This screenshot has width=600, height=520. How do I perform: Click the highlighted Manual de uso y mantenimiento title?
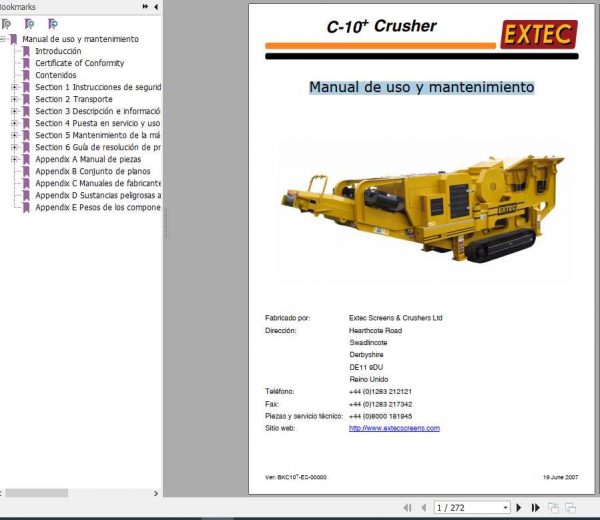pyautogui.click(x=421, y=87)
